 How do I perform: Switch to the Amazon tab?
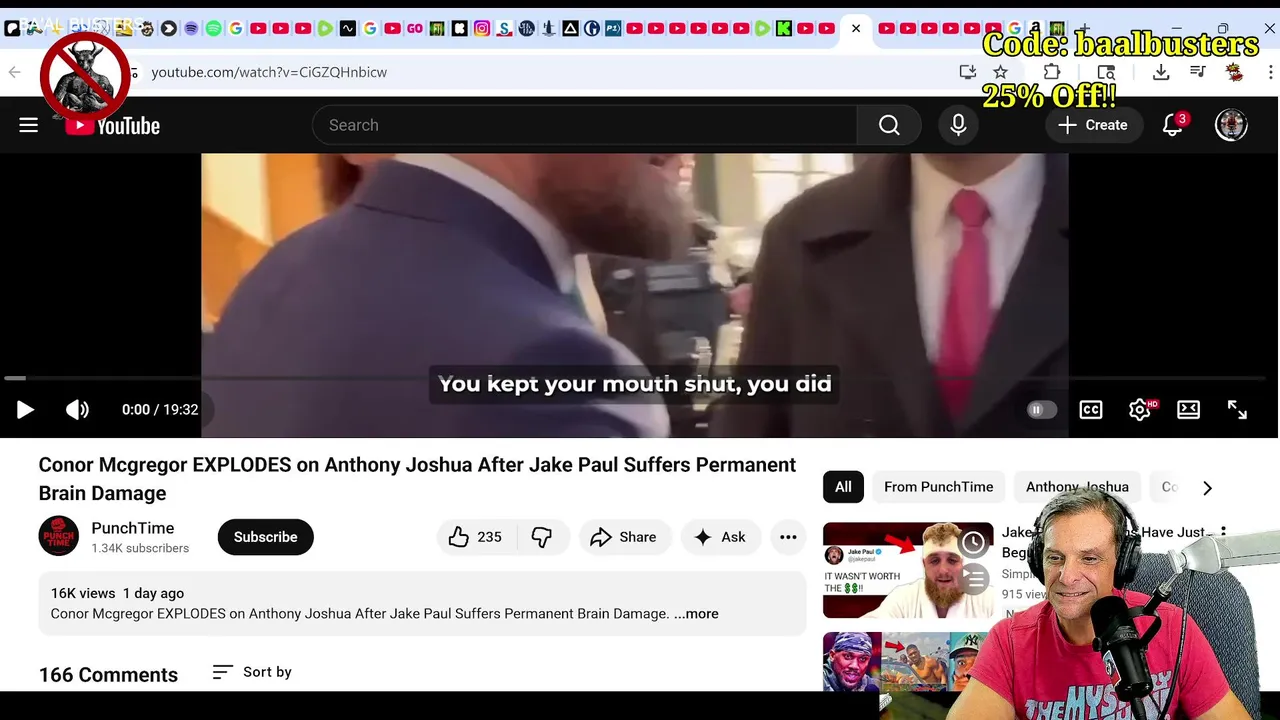[1036, 29]
